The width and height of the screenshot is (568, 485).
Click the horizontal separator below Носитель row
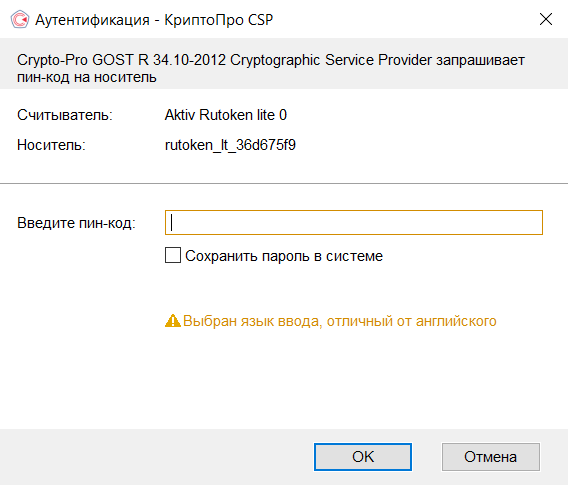(284, 183)
